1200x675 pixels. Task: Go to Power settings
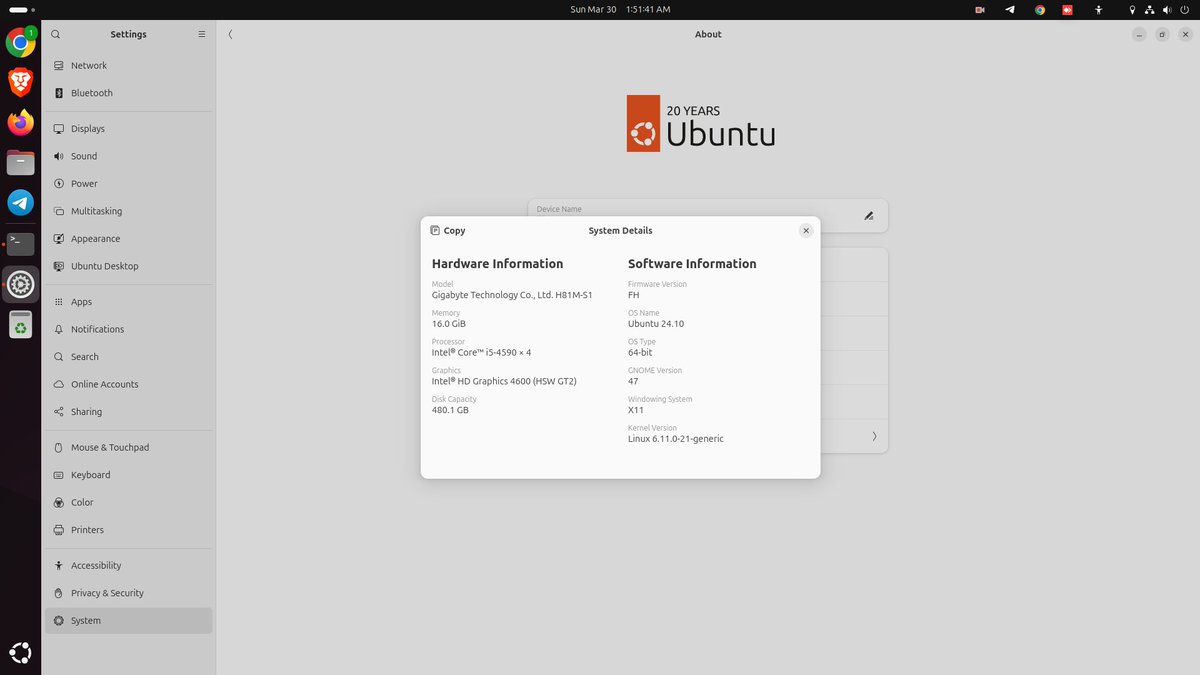pos(129,184)
